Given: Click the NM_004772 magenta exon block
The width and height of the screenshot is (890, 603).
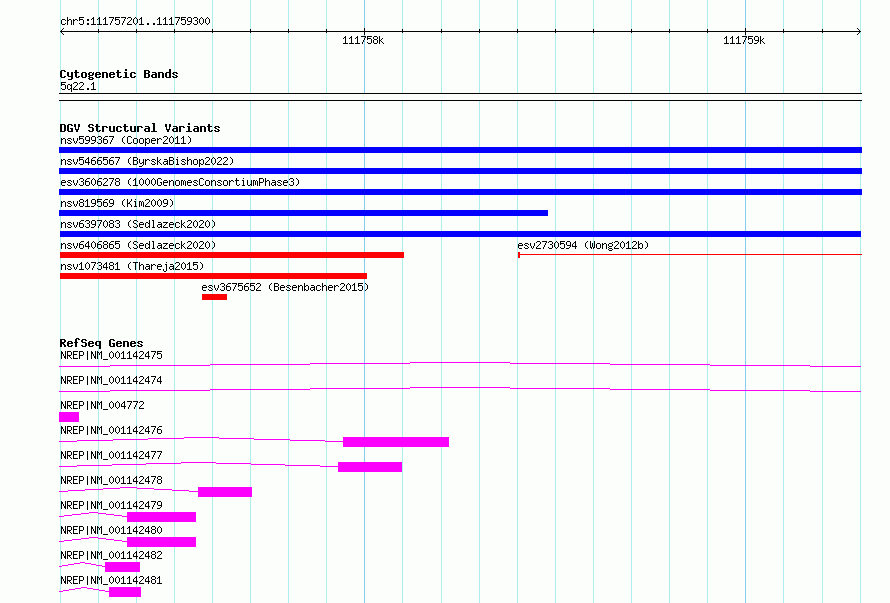Looking at the screenshot, I should coord(69,417).
